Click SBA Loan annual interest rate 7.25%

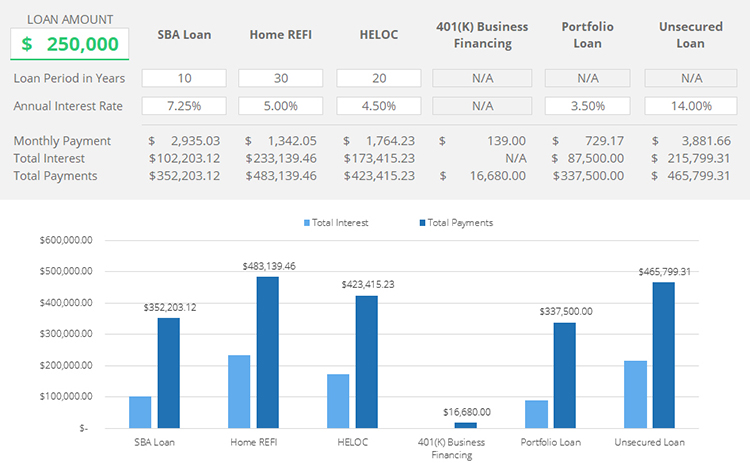tap(184, 105)
